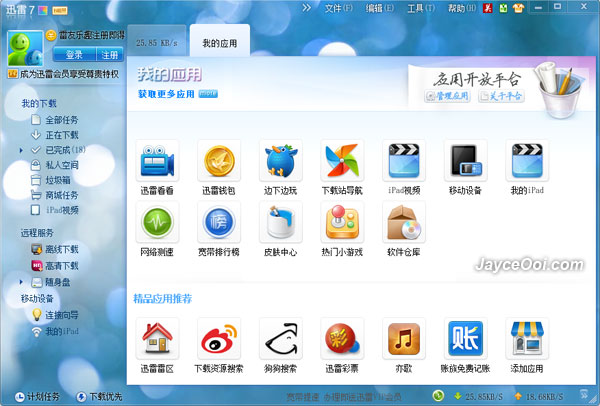
Task: Click the 添加应用 store icon
Action: pyautogui.click(x=527, y=338)
